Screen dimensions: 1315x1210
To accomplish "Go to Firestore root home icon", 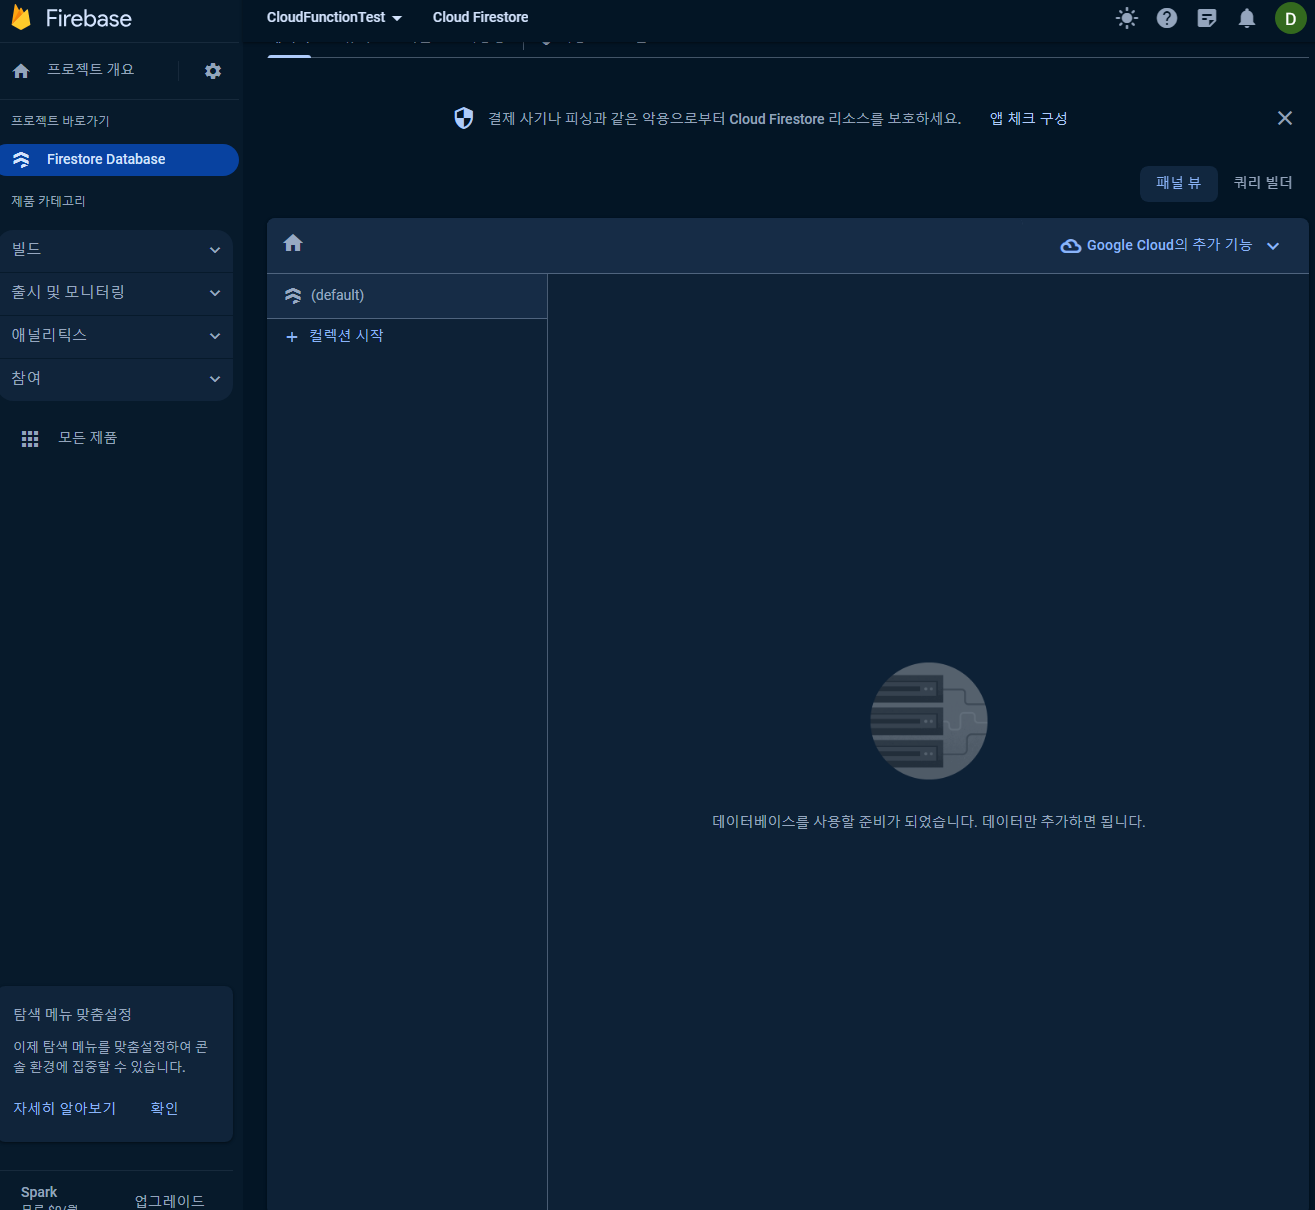I will tap(293, 243).
